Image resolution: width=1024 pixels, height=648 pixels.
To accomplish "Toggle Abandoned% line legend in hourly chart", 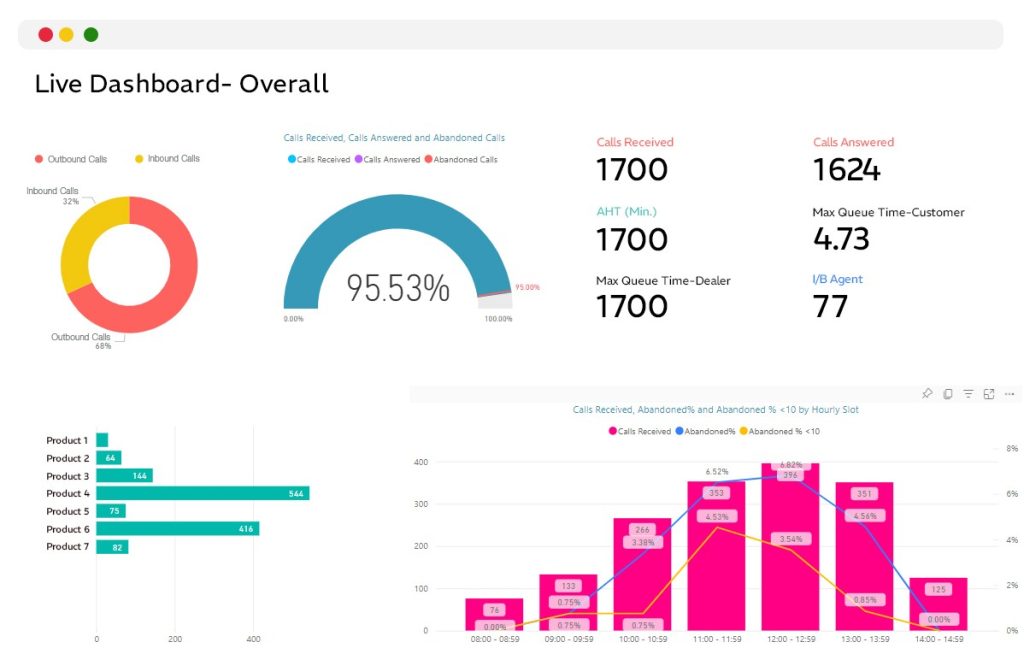I will point(707,431).
